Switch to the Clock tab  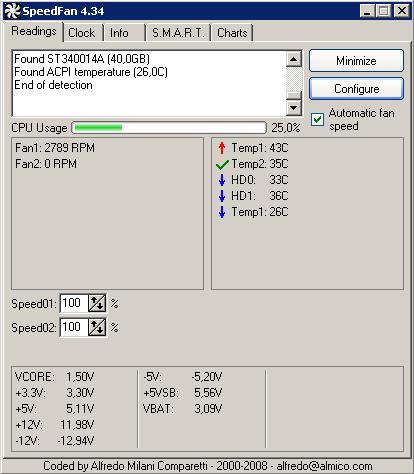pos(82,33)
